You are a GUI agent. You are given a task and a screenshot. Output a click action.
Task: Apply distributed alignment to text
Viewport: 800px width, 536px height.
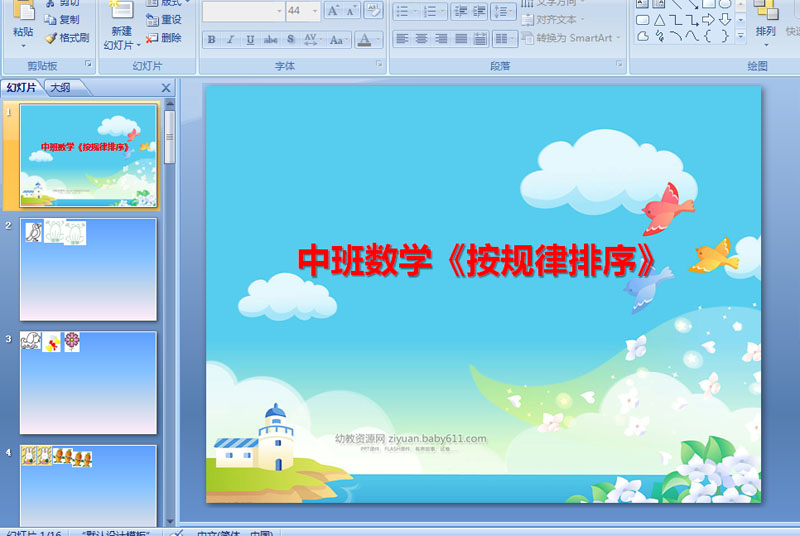(480, 39)
